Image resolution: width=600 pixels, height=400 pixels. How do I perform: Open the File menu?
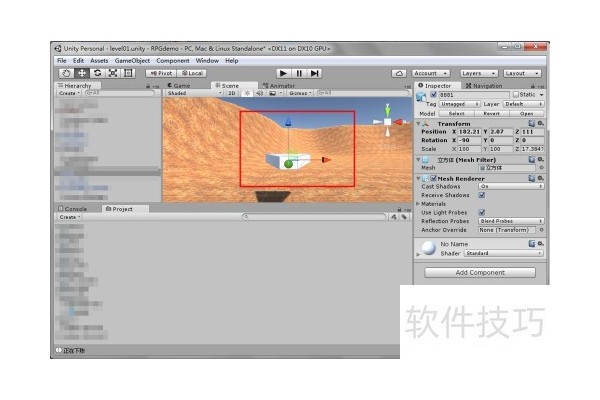click(x=62, y=60)
